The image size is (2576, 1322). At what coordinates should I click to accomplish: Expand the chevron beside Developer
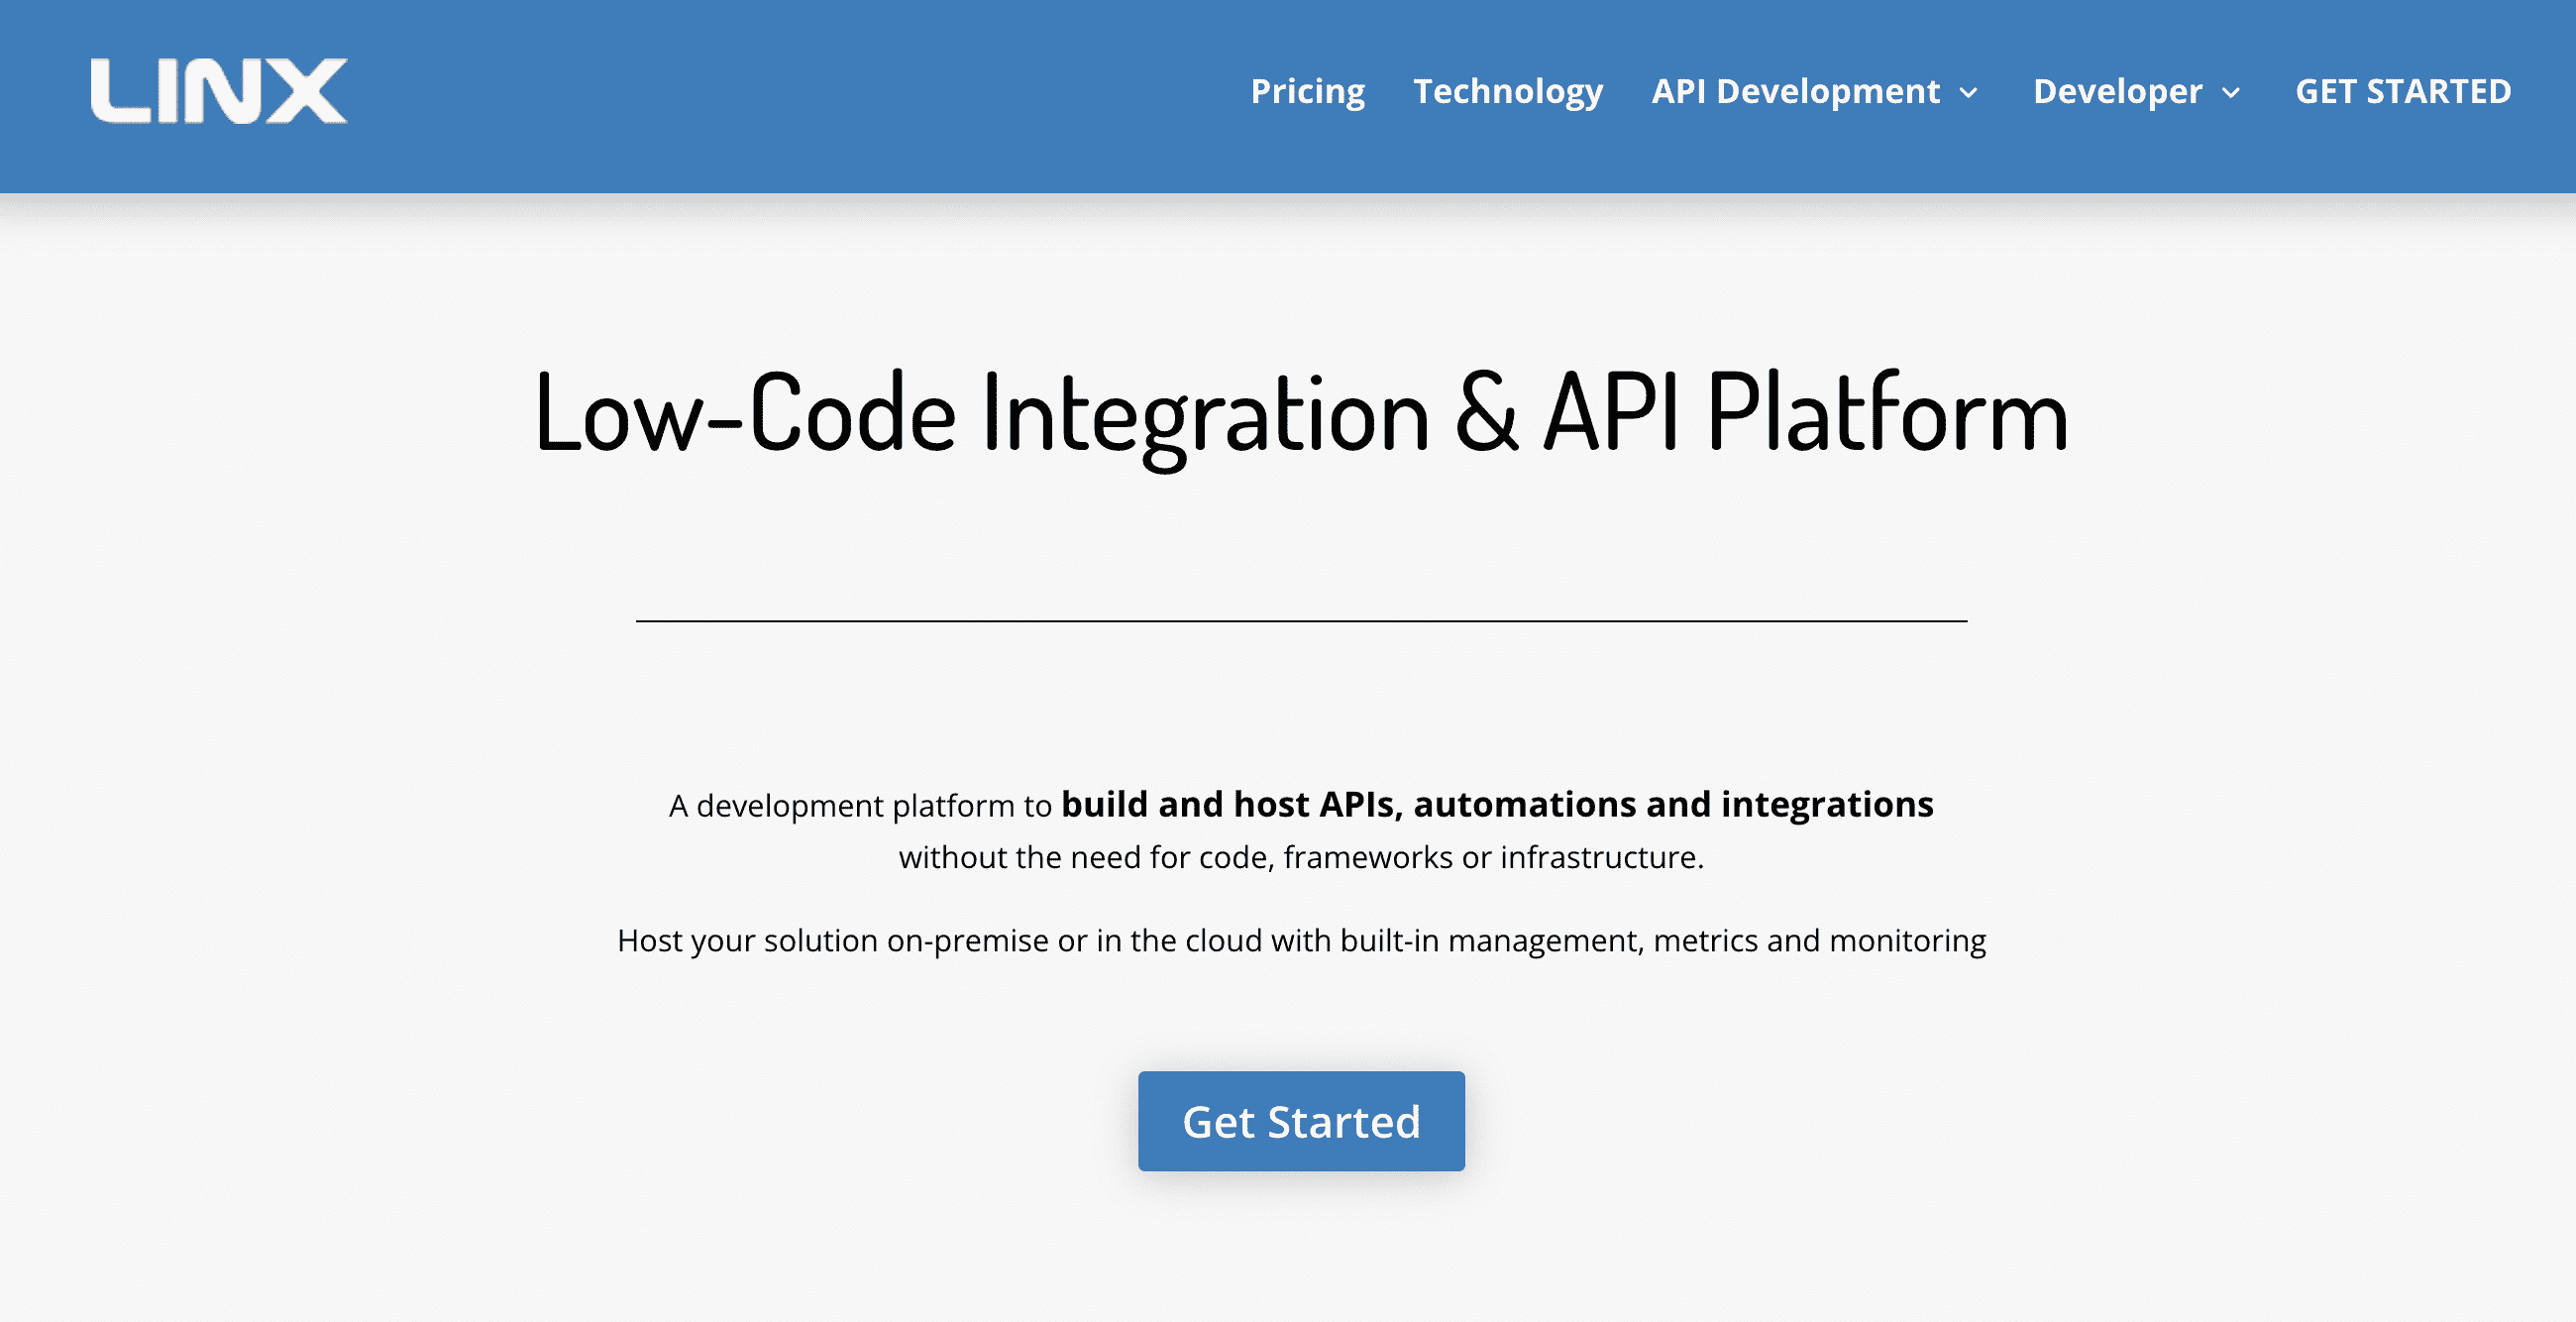tap(2230, 93)
